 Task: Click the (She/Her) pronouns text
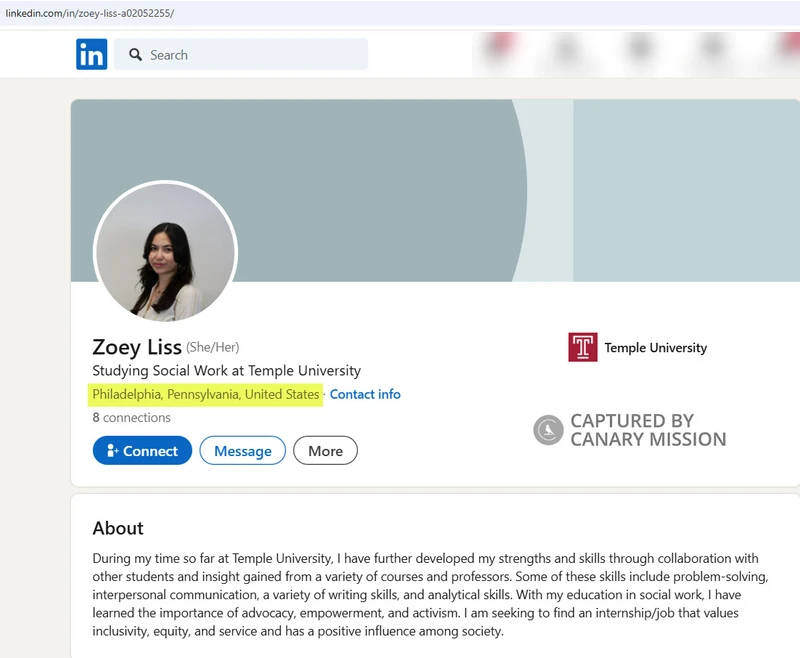(x=213, y=347)
